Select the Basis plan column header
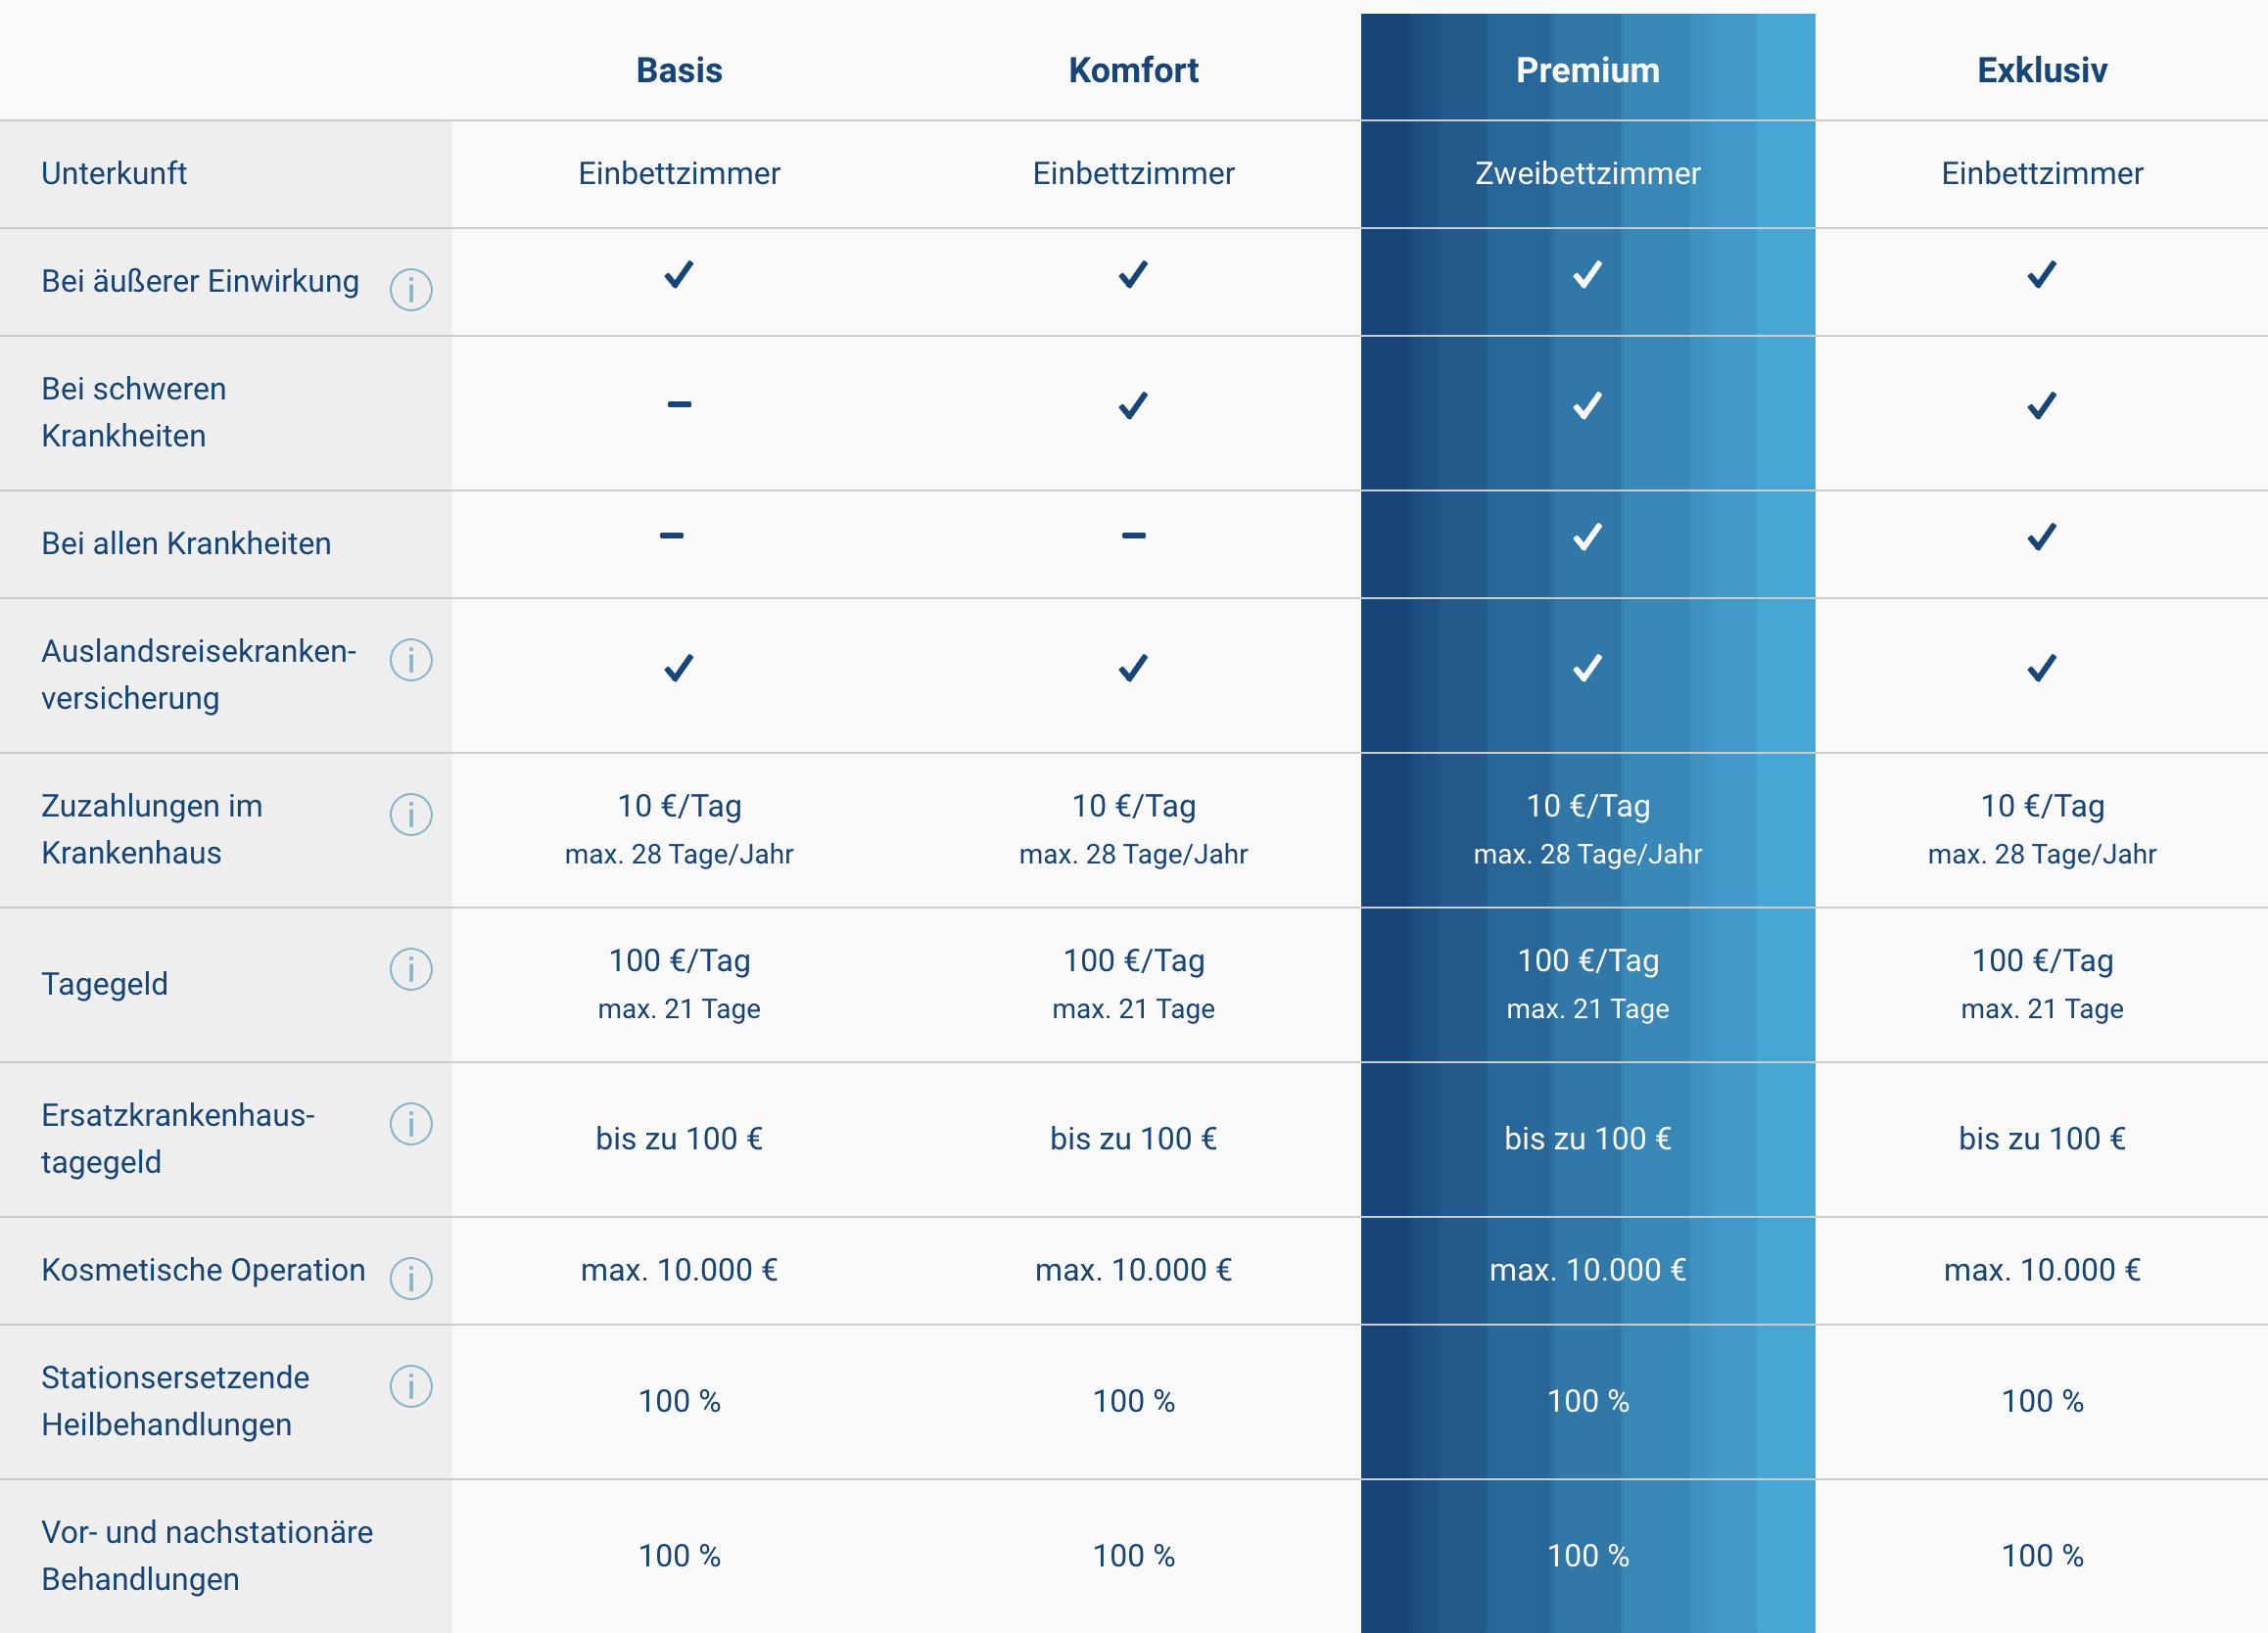This screenshot has width=2268, height=1633. [x=679, y=70]
